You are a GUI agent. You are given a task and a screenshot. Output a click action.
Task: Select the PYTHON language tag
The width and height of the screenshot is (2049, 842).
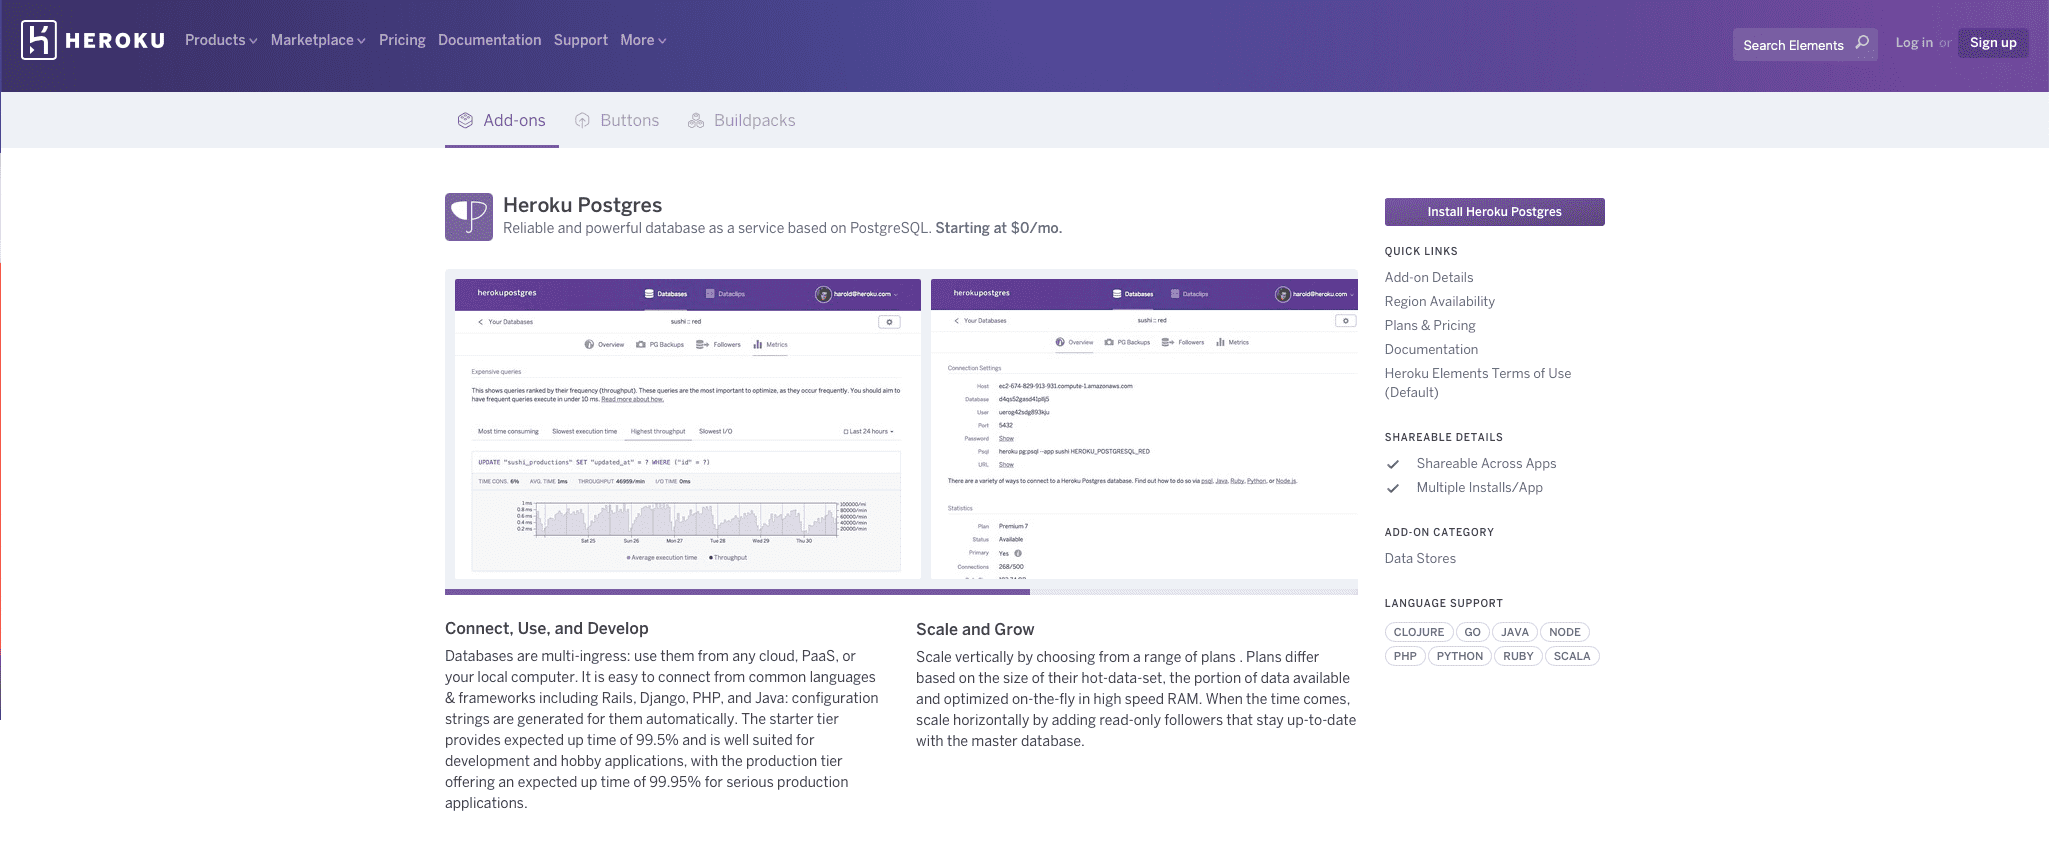coord(1459,656)
